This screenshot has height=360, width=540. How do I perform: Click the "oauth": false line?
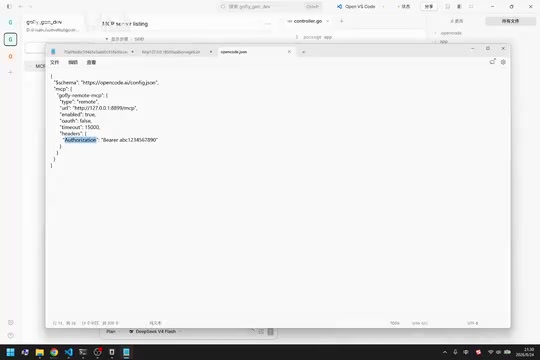coord(76,121)
